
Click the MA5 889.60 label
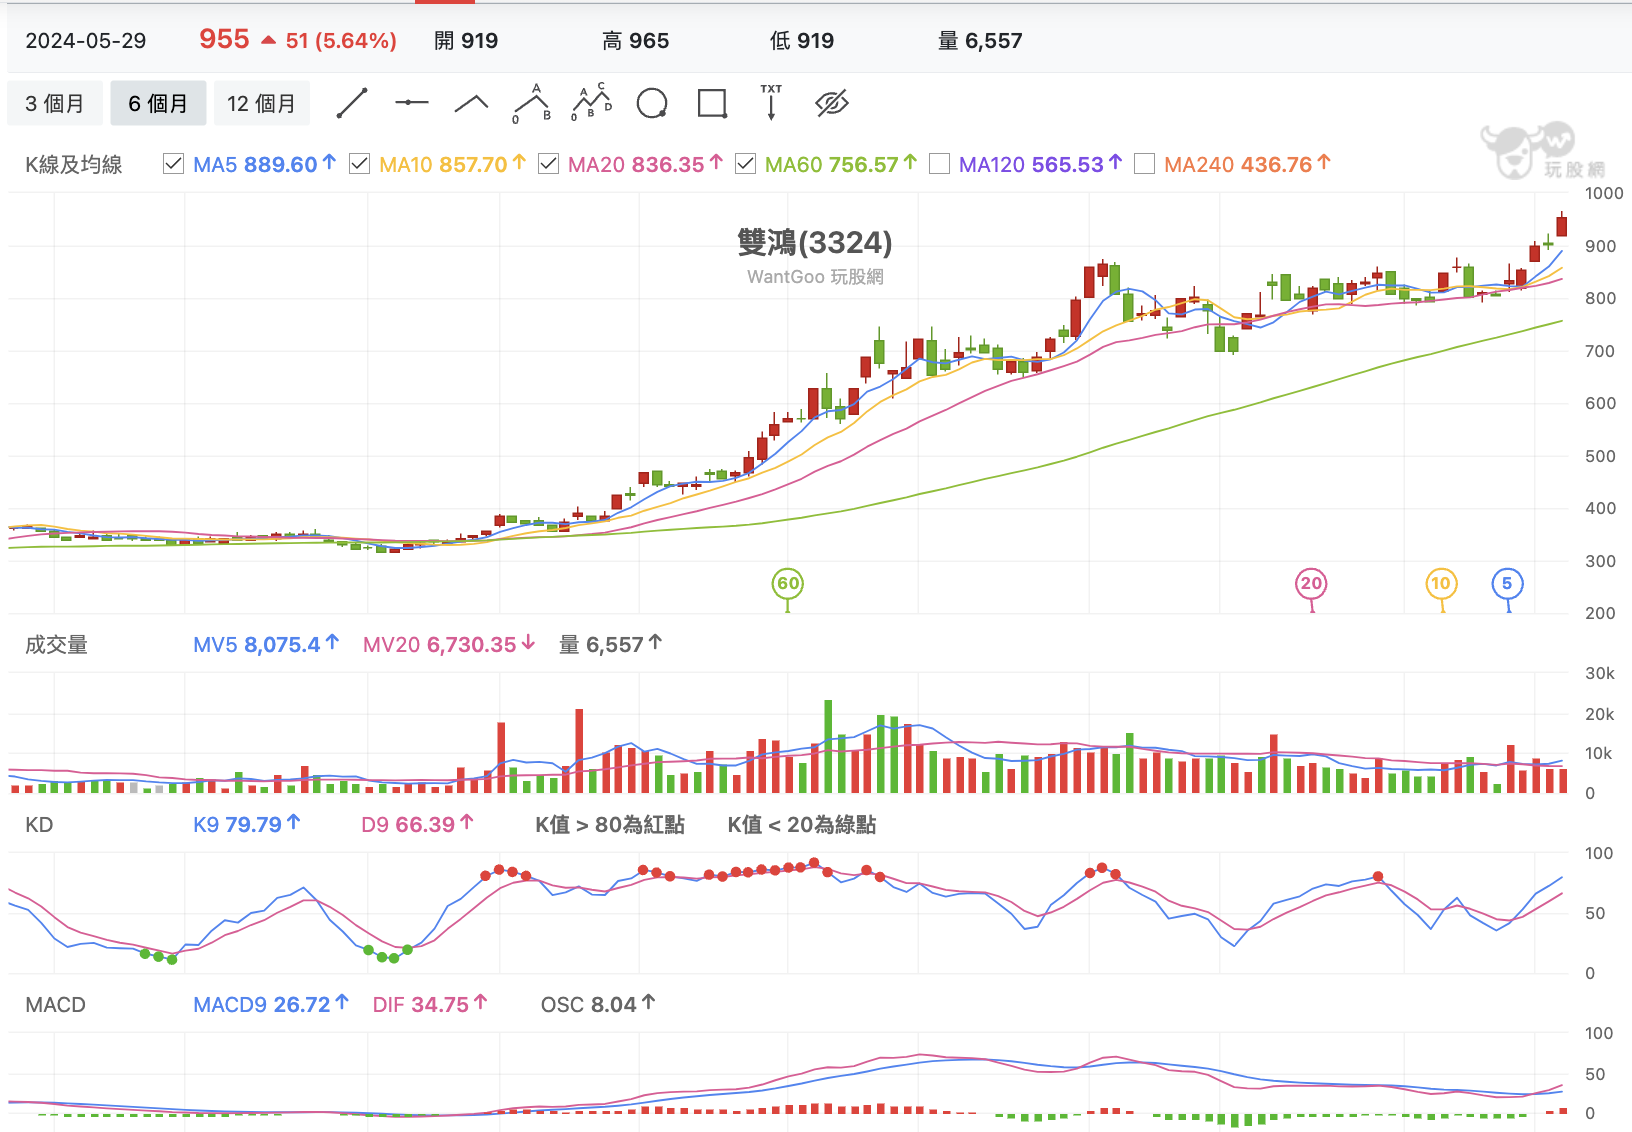264,164
